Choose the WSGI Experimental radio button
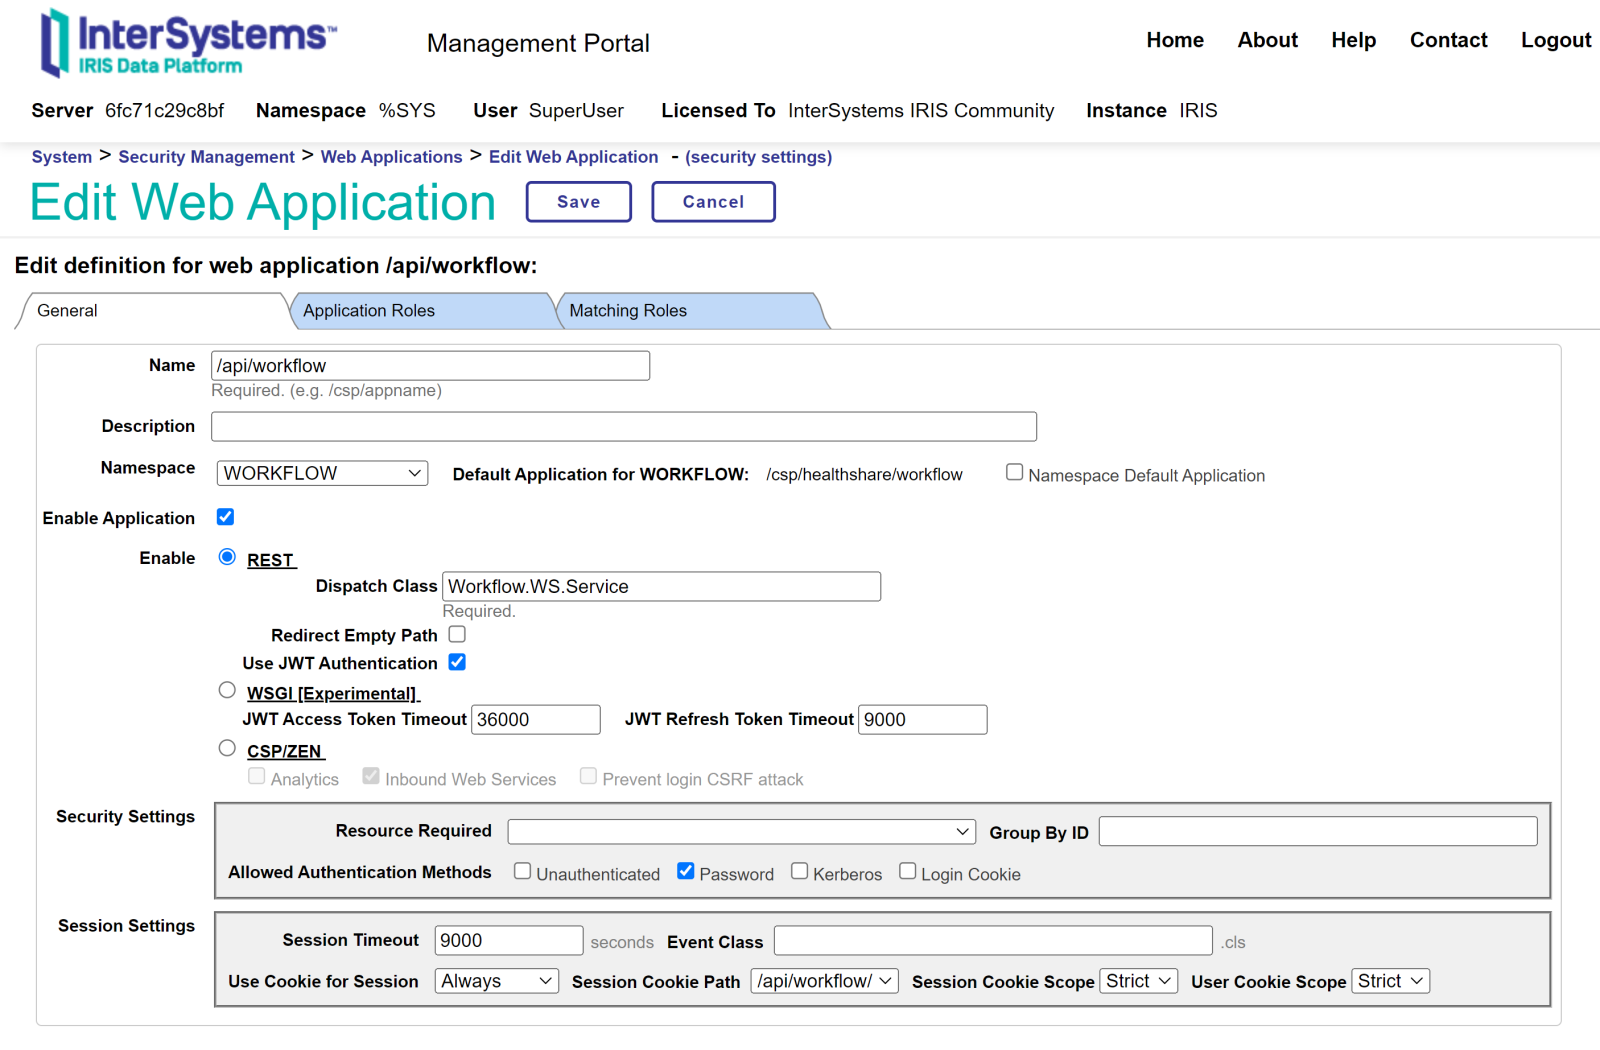Screen dimensions: 1600x1050 [227, 690]
